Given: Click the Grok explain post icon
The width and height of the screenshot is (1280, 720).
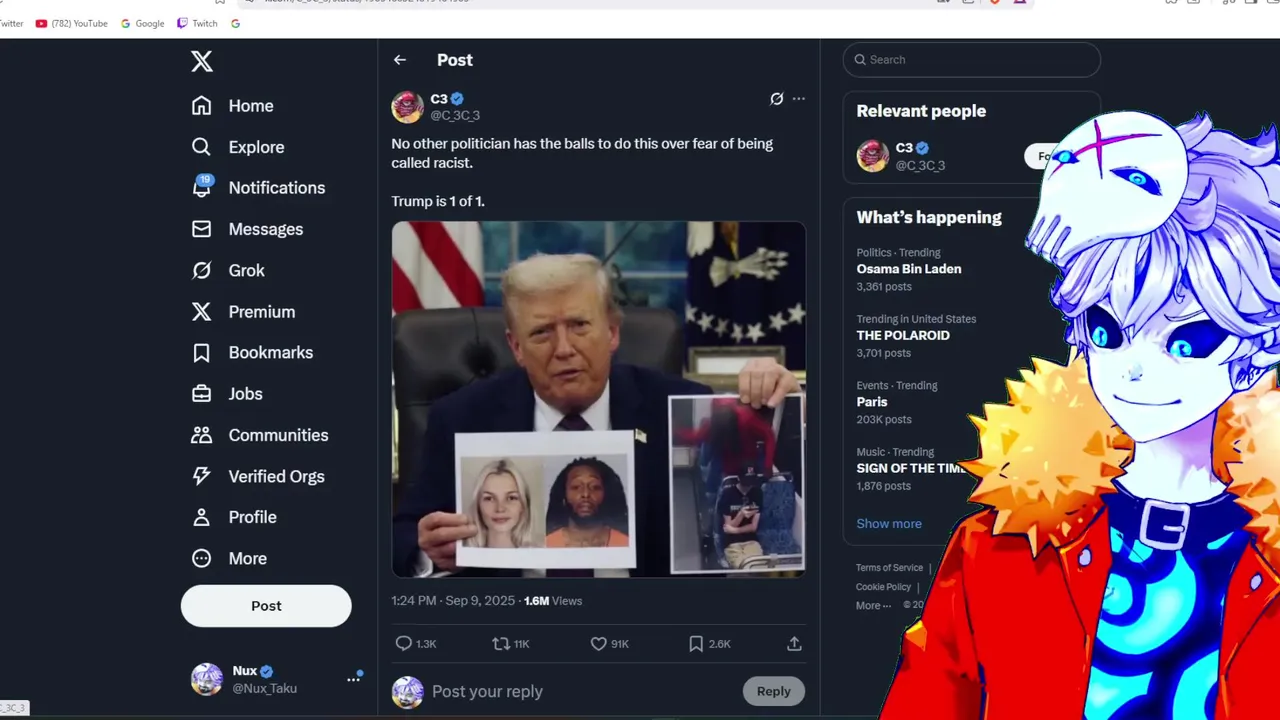Looking at the screenshot, I should point(776,99).
